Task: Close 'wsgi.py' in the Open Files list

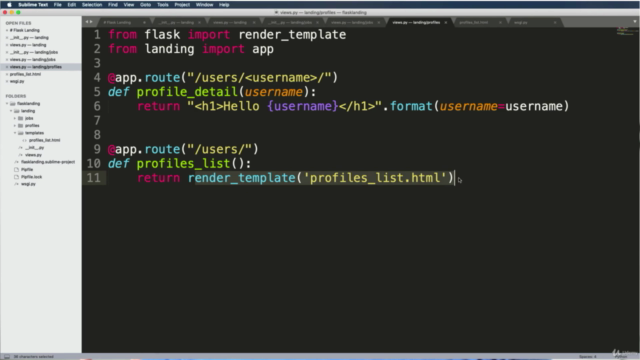Action: pos(7,81)
